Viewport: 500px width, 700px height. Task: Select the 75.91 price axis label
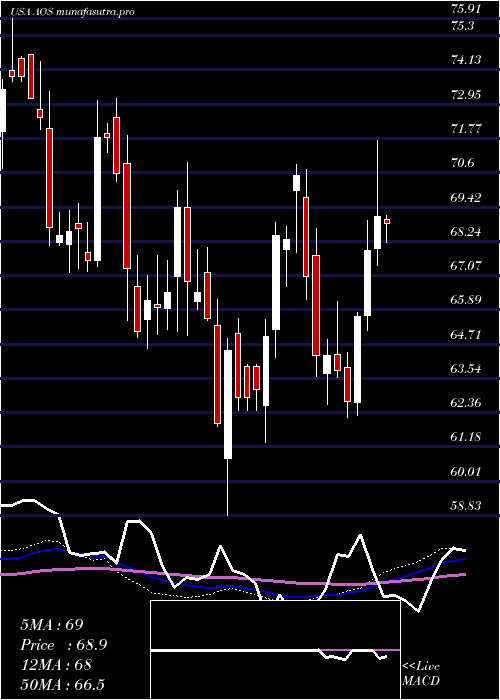466,9
